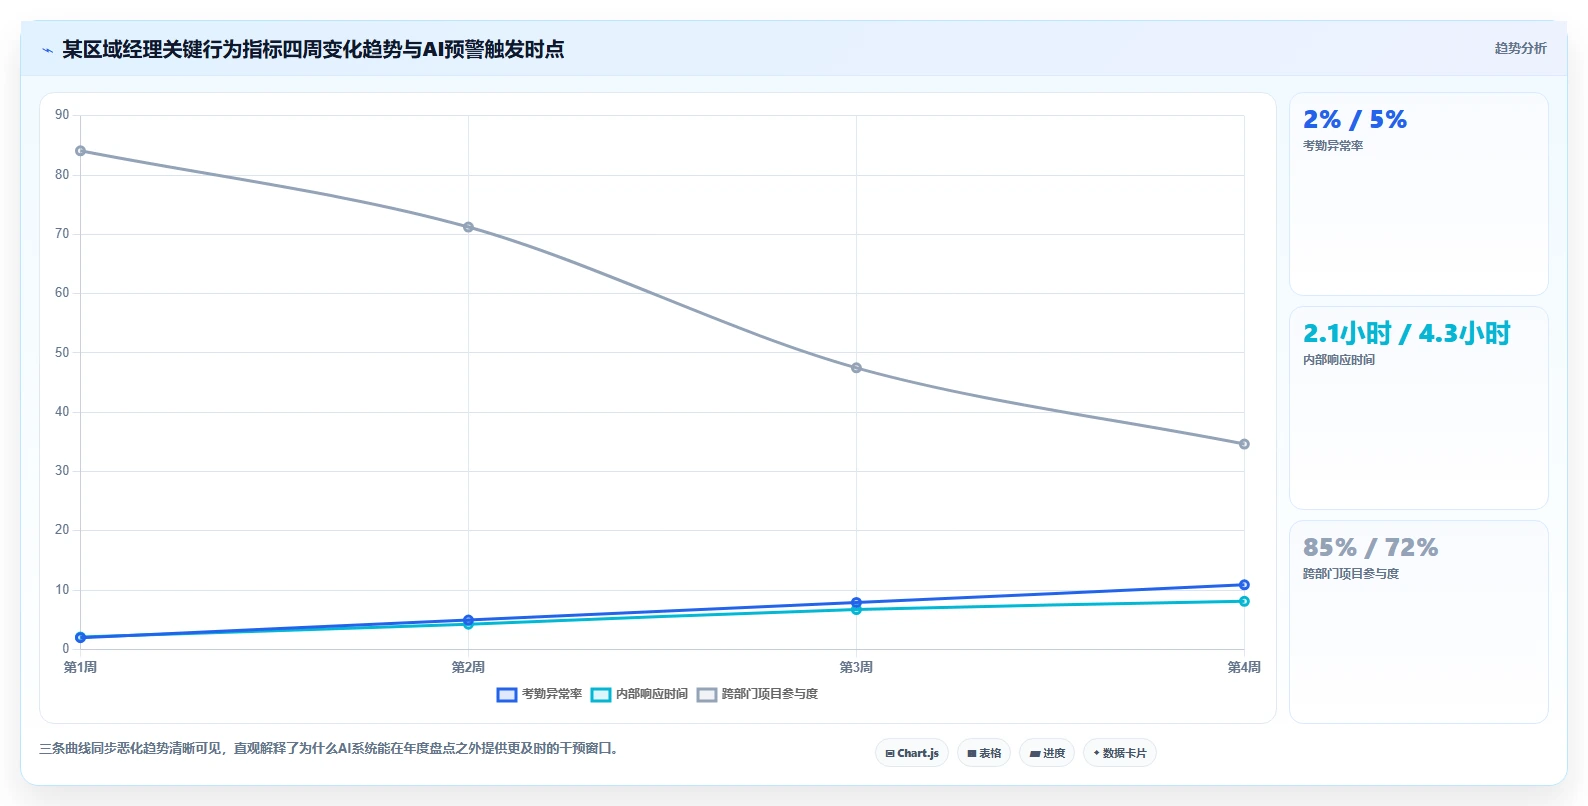Click the blue 考勤异常率 point at 第3周
This screenshot has width=1588, height=806.
click(x=856, y=602)
